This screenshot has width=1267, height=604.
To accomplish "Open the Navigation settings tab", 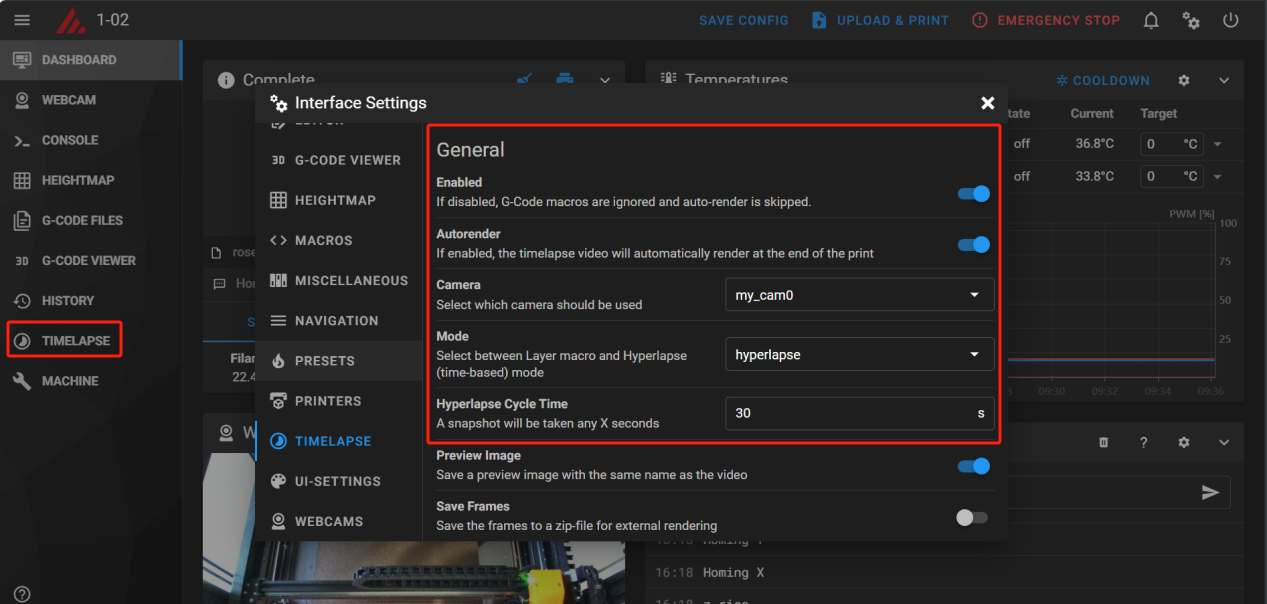I will click(x=339, y=321).
